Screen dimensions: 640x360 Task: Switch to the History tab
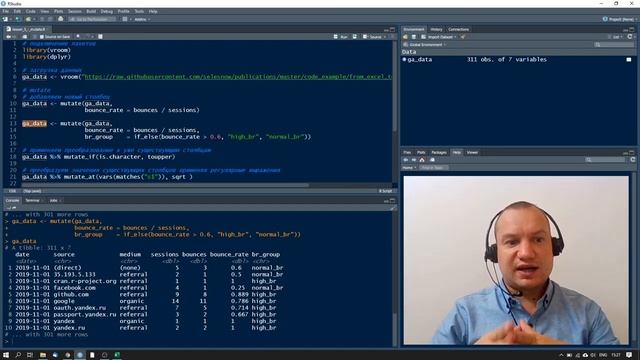(x=436, y=29)
